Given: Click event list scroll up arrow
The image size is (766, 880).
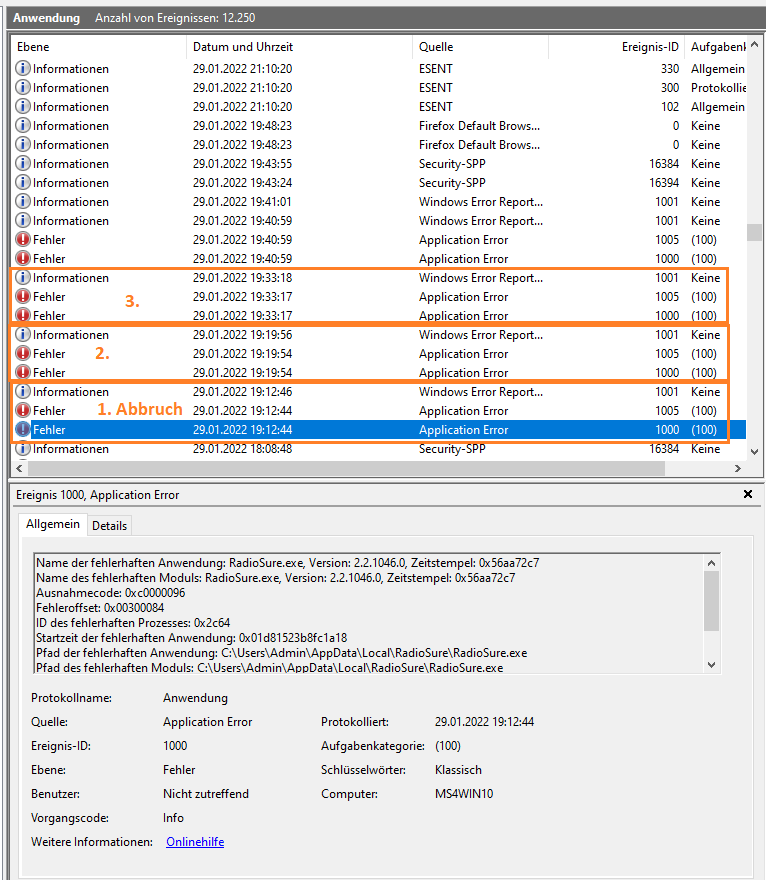Looking at the screenshot, I should 754,45.
